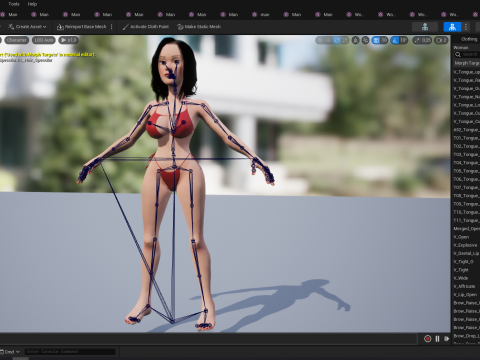Select the V_Explosive morph target row
Image resolution: width=480 pixels, height=360 pixels.
tap(466, 245)
